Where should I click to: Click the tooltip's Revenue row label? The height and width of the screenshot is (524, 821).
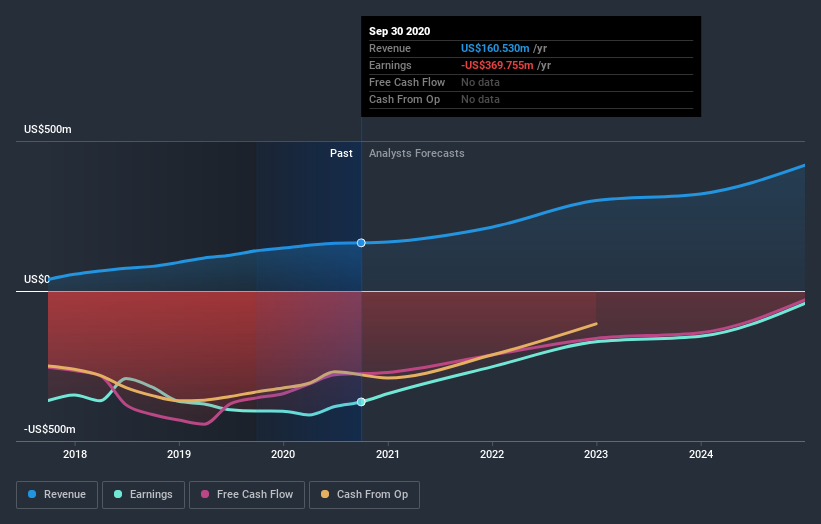click(390, 48)
